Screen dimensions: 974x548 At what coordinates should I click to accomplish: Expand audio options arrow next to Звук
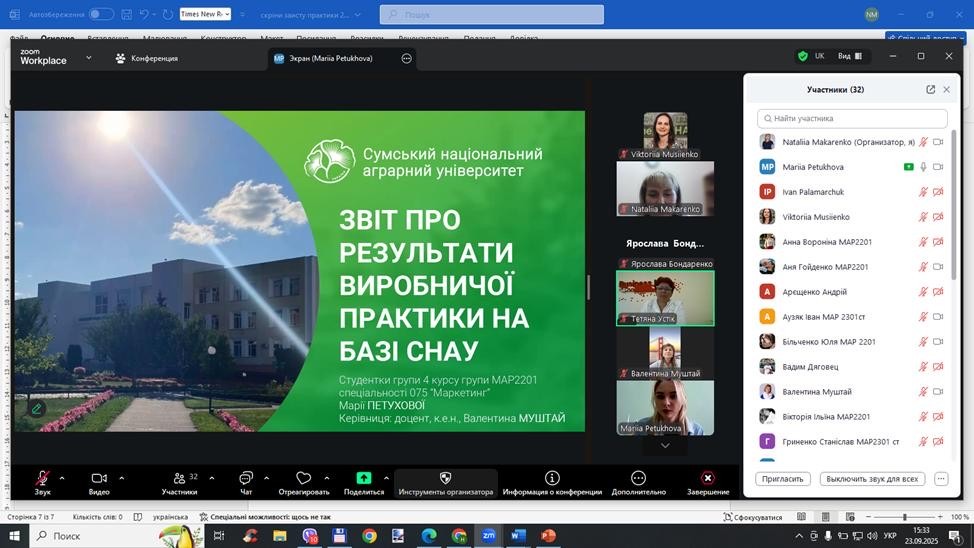62,478
